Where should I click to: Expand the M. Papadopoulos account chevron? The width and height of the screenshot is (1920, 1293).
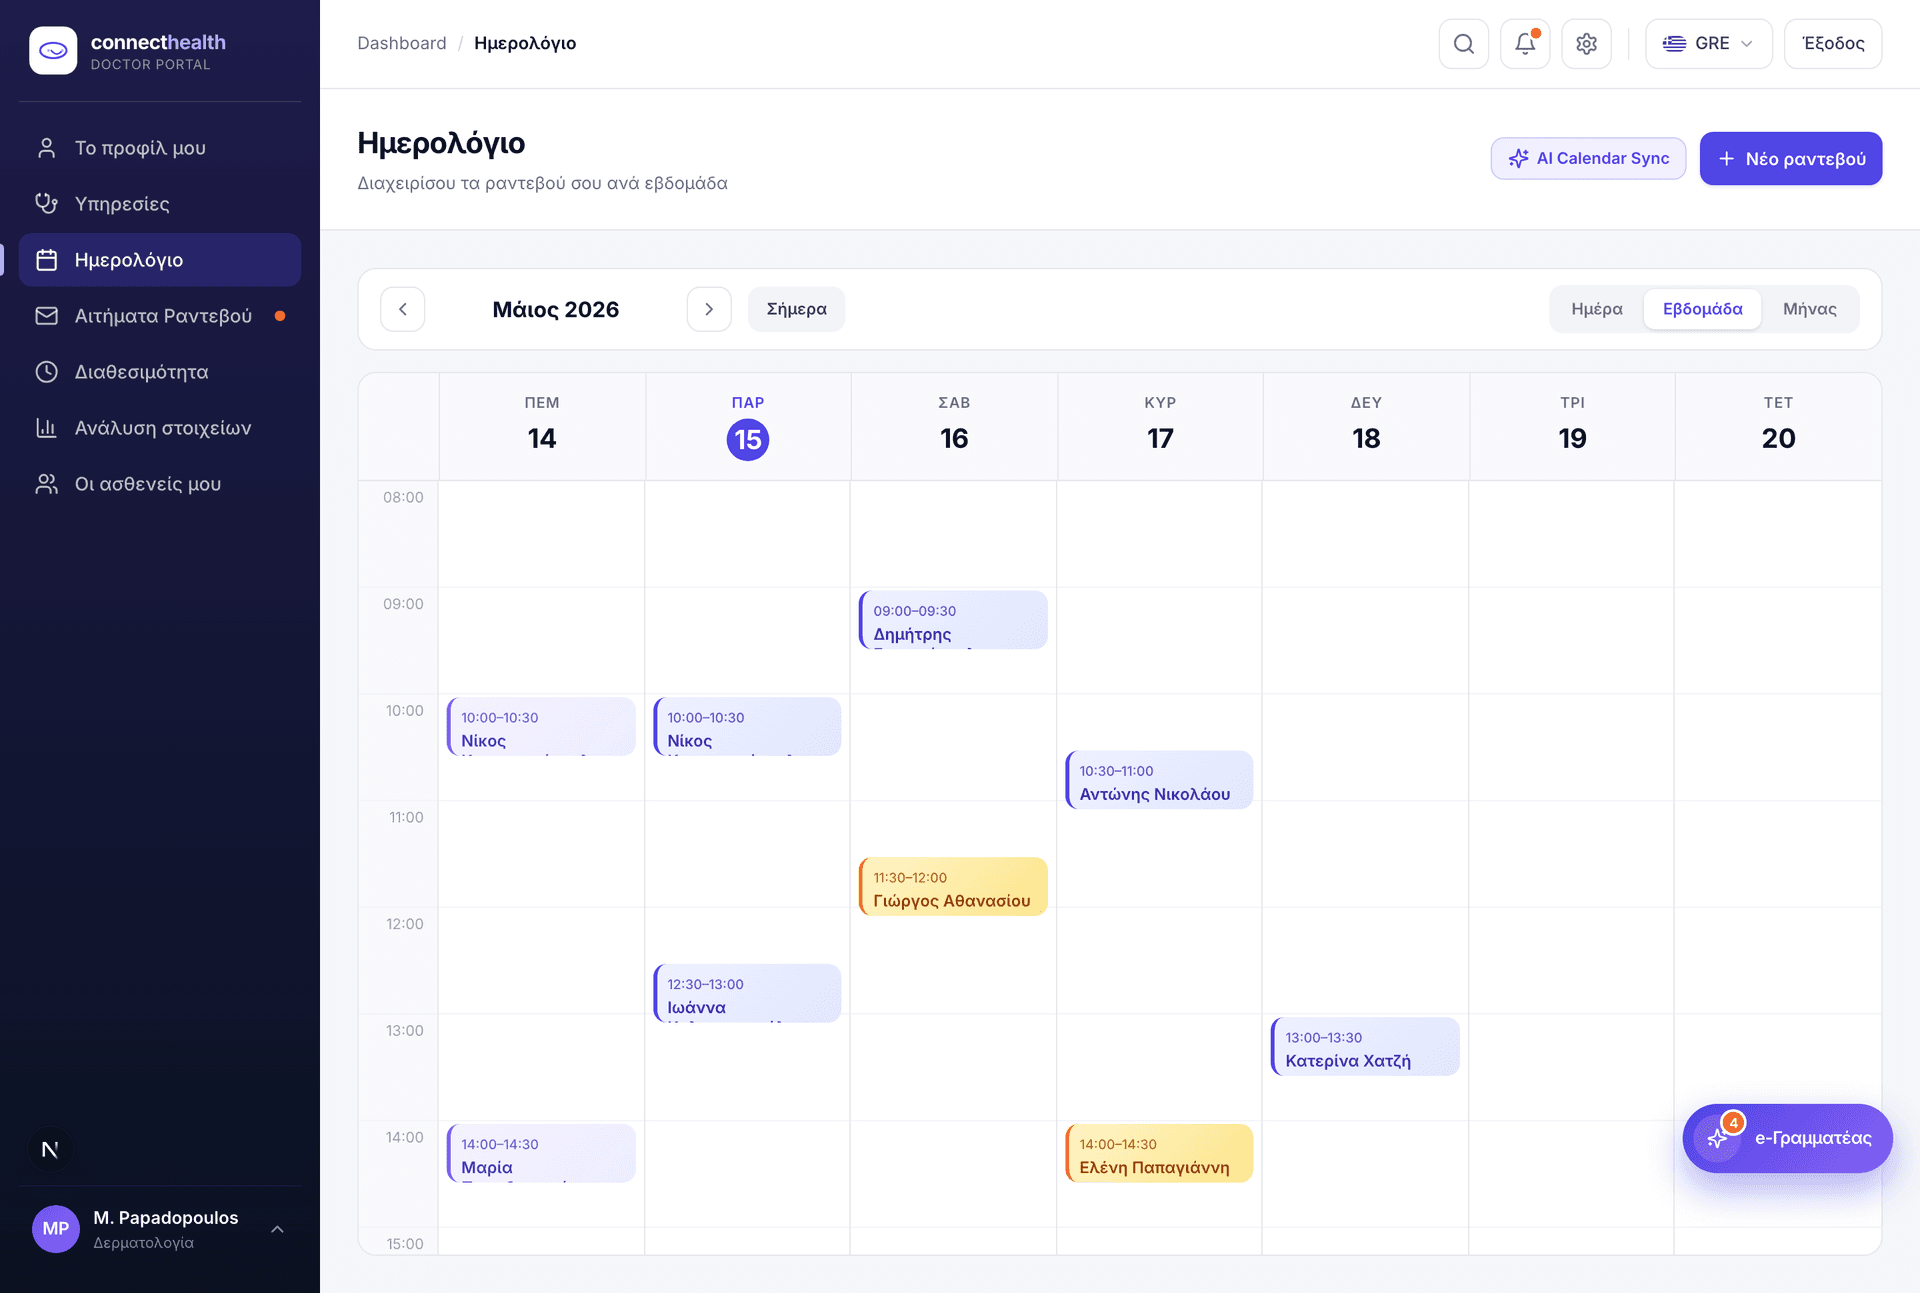click(x=278, y=1229)
